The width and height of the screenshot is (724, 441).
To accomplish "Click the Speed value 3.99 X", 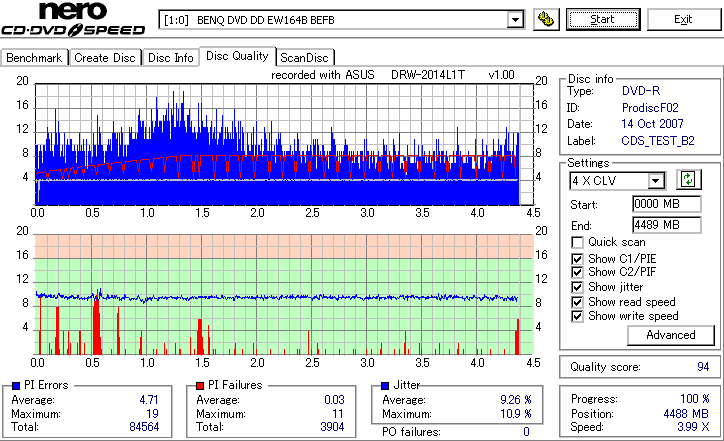I will click(x=693, y=427).
